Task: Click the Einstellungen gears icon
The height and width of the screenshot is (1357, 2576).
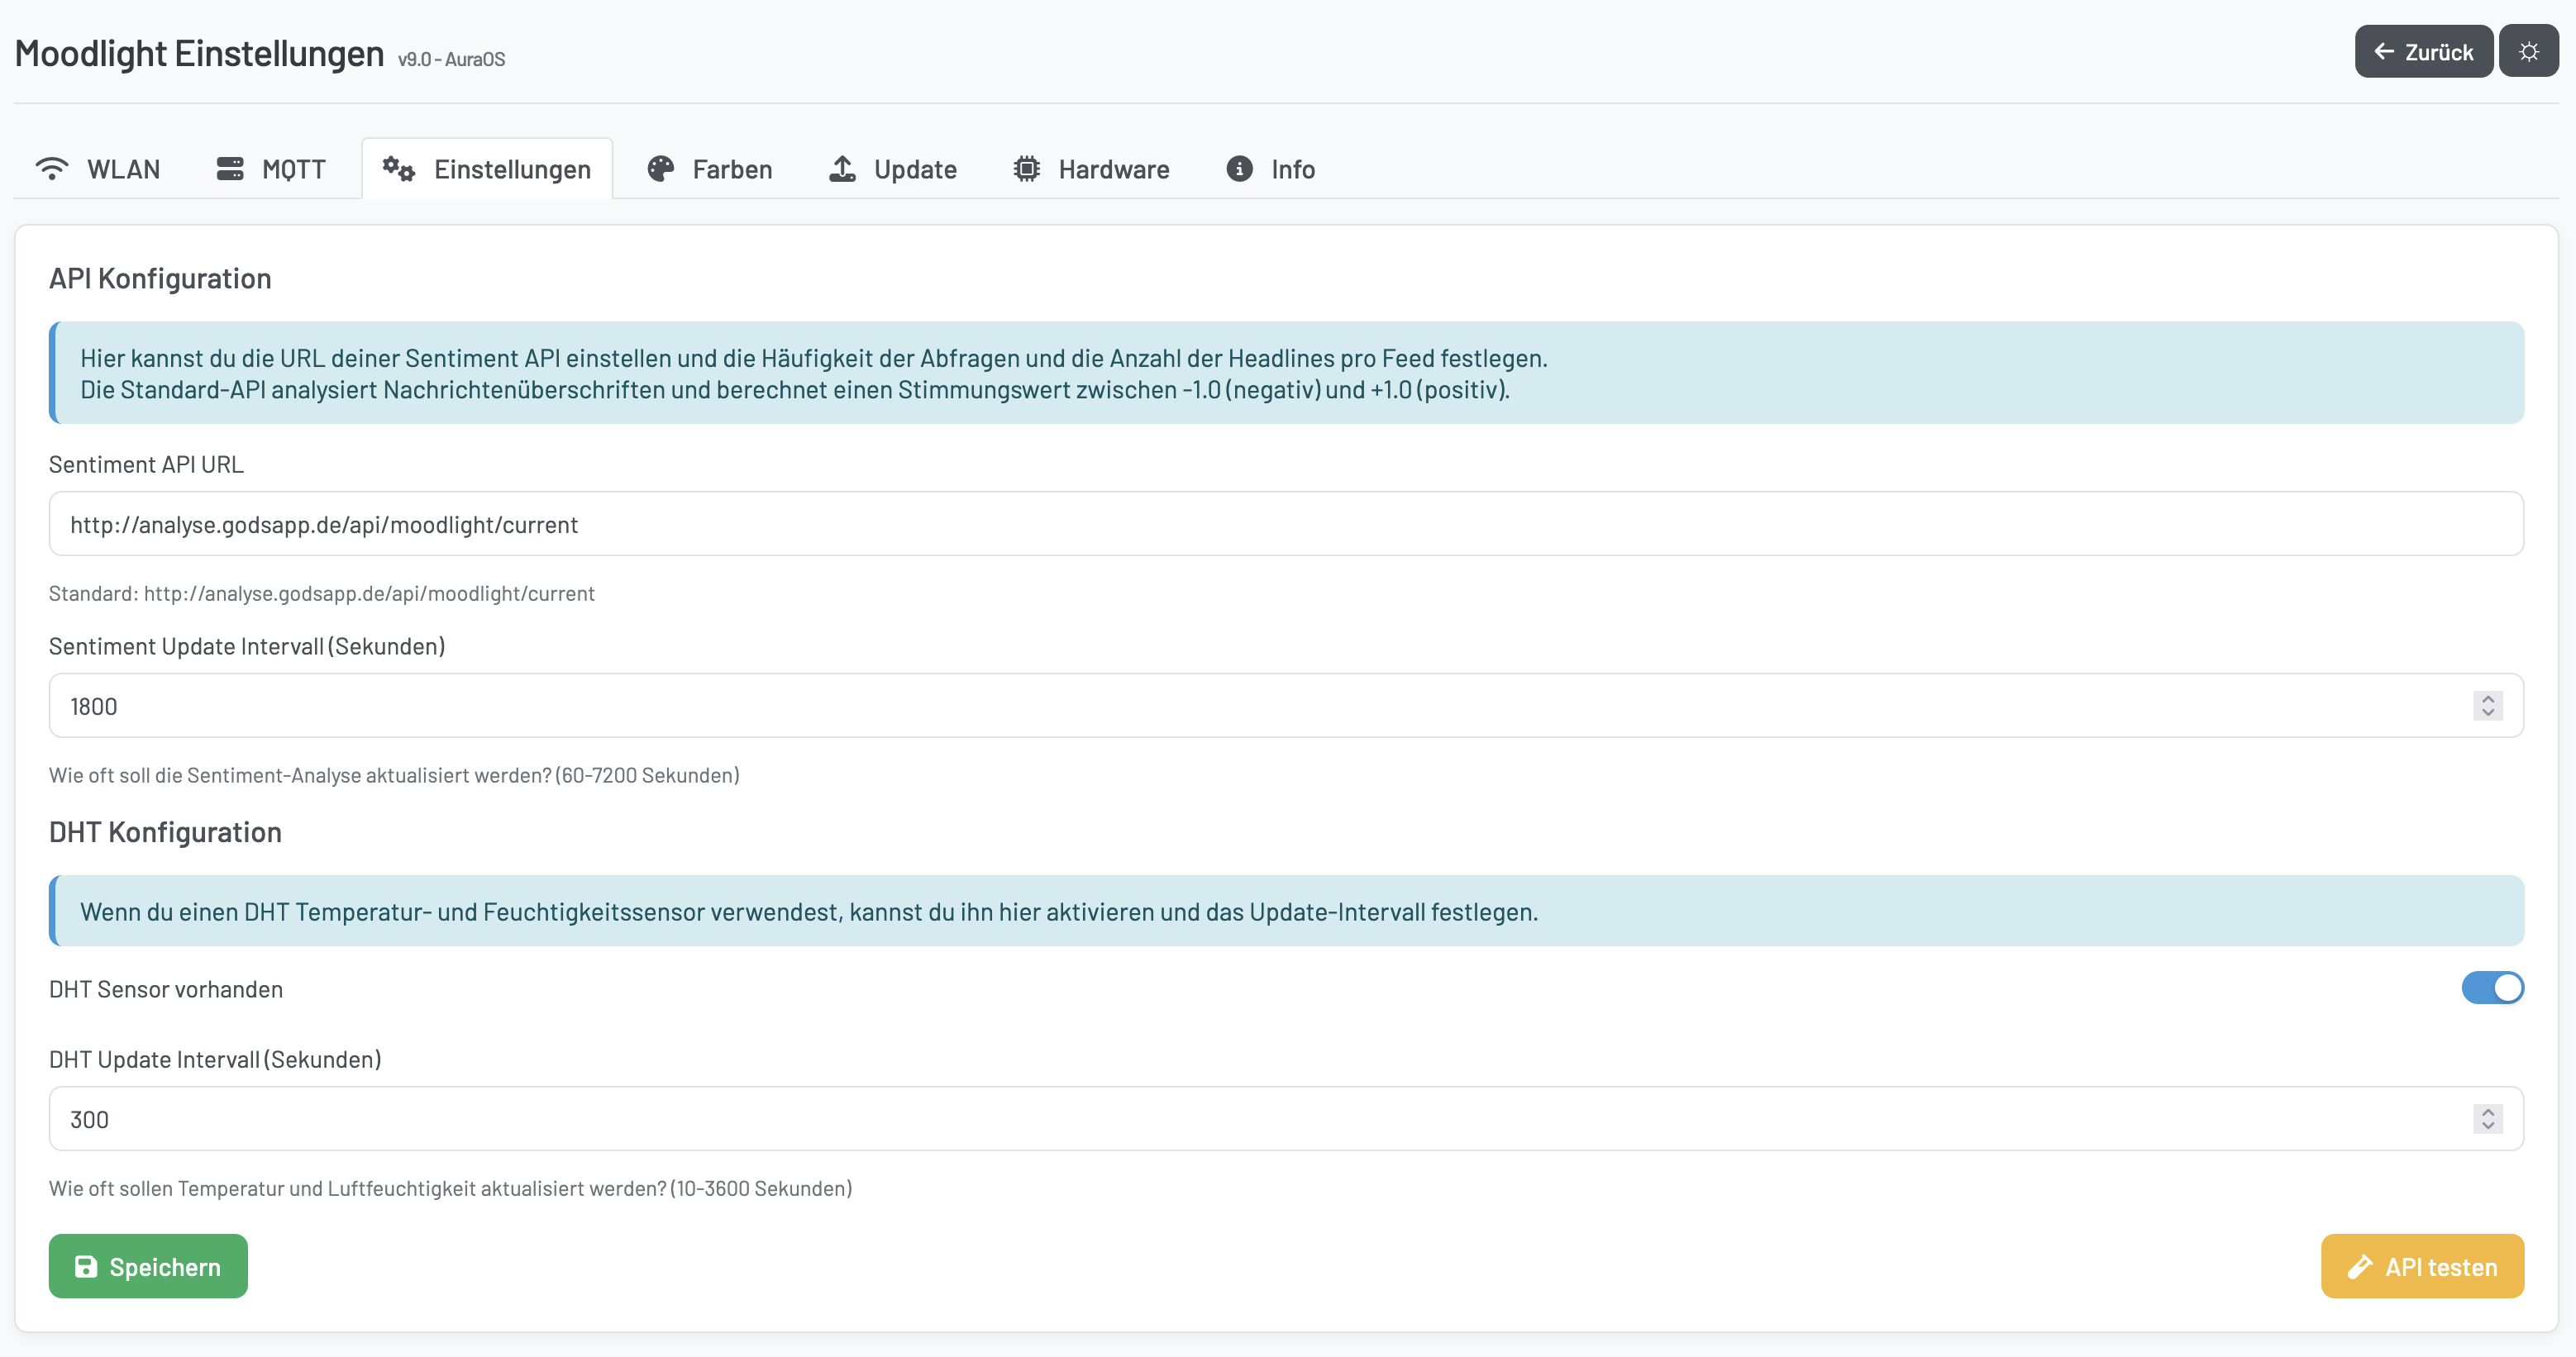Action: (399, 169)
